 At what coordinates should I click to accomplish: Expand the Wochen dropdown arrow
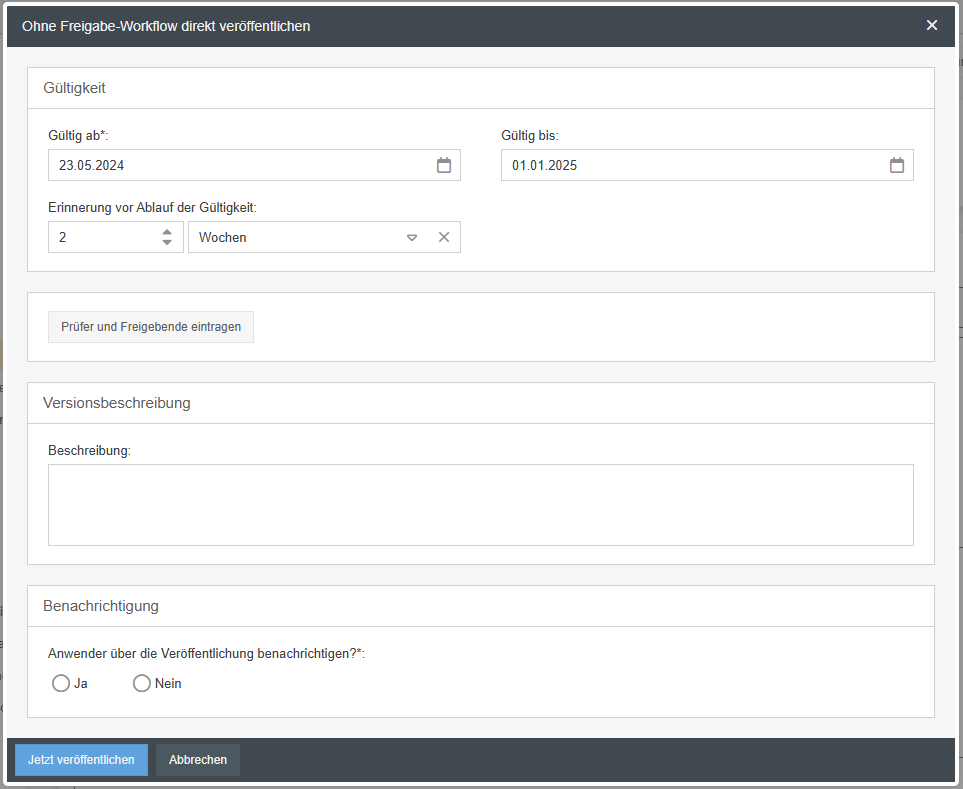(412, 238)
